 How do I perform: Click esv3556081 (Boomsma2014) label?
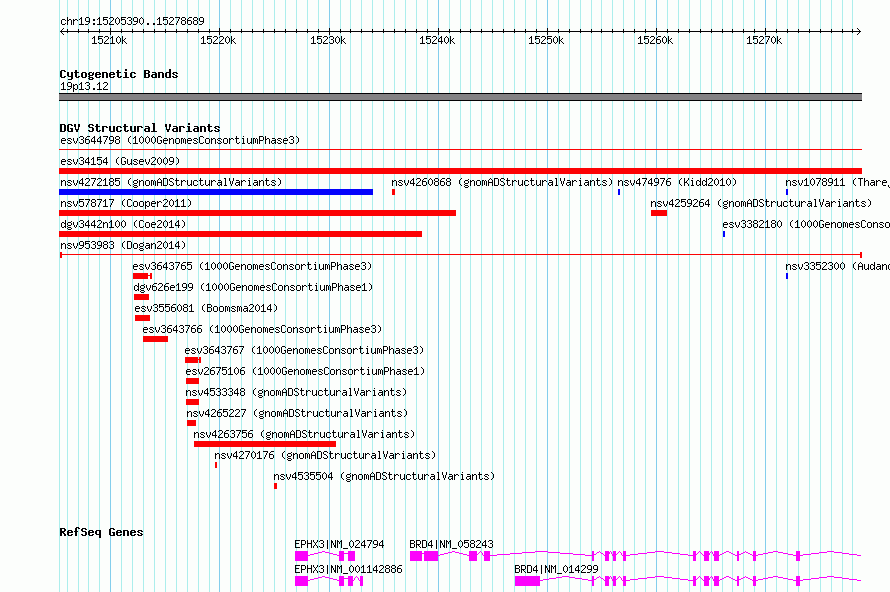coord(206,308)
